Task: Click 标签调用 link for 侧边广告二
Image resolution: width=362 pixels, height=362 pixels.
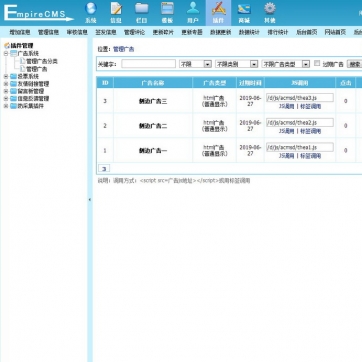Action: (x=310, y=131)
